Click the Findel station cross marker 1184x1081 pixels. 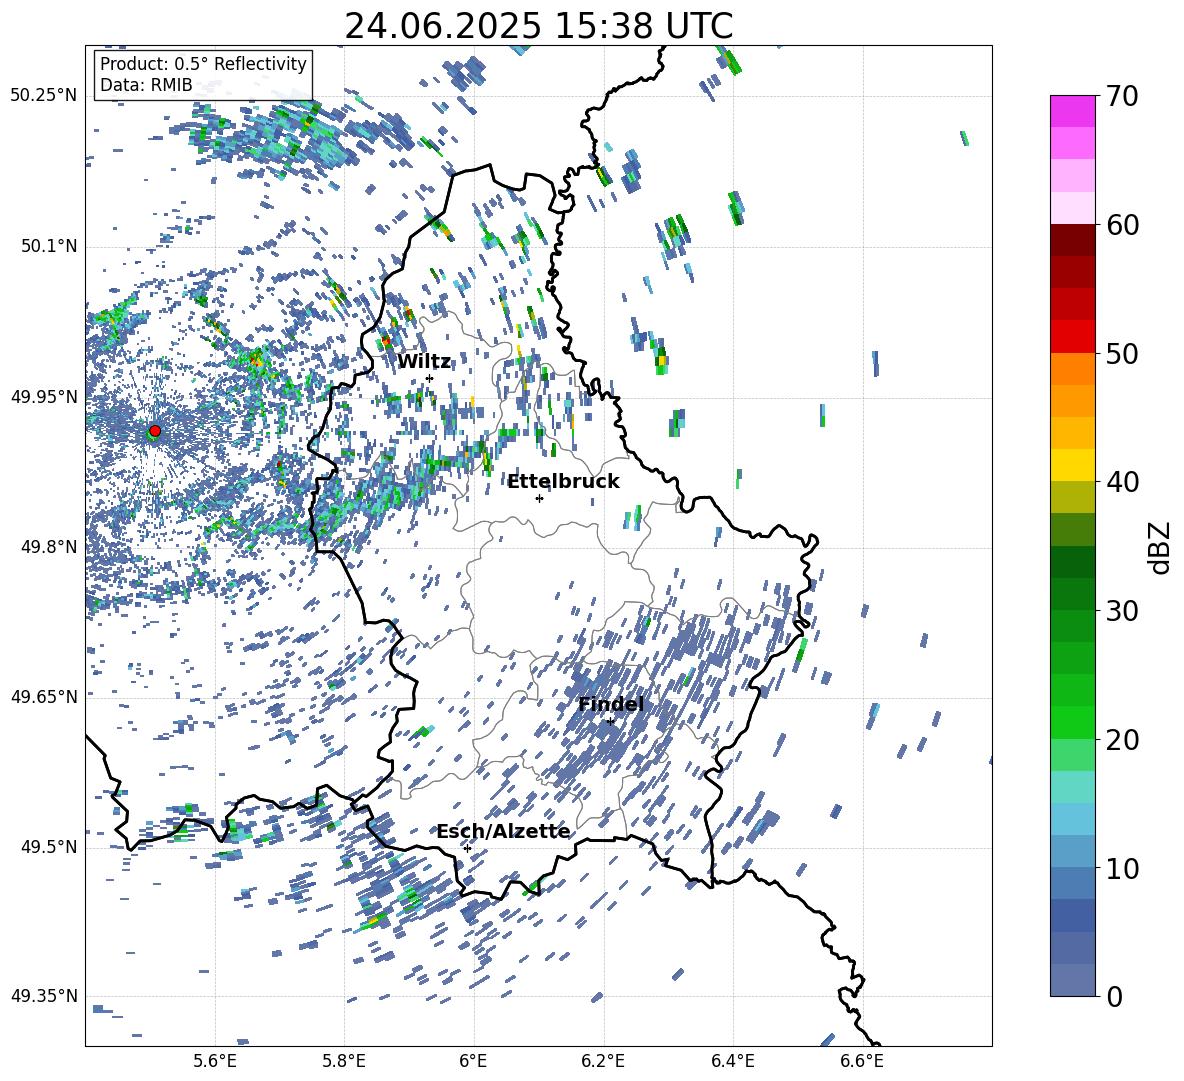[x=610, y=722]
